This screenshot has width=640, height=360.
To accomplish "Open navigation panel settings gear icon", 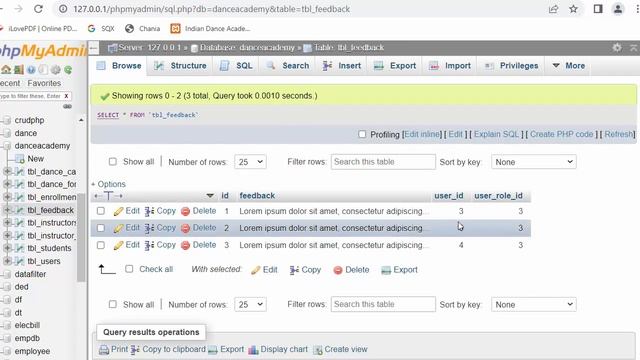I will [56, 70].
